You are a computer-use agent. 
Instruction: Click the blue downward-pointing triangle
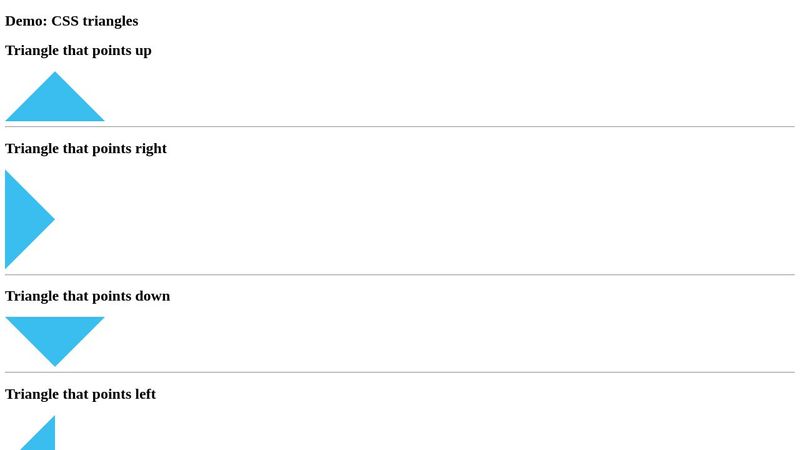55,334
